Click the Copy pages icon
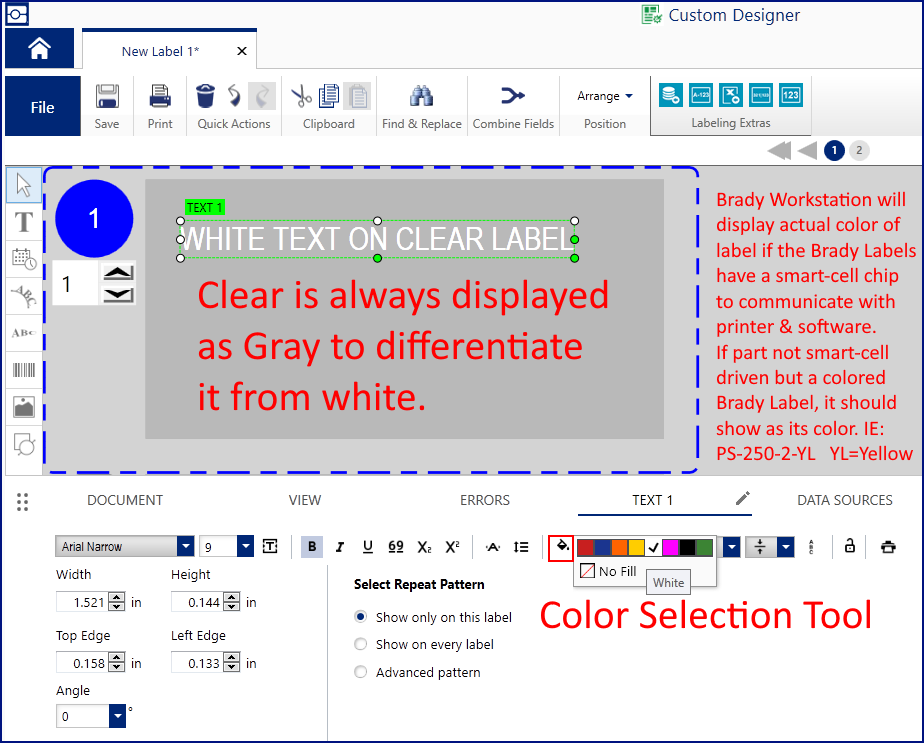 (x=329, y=96)
